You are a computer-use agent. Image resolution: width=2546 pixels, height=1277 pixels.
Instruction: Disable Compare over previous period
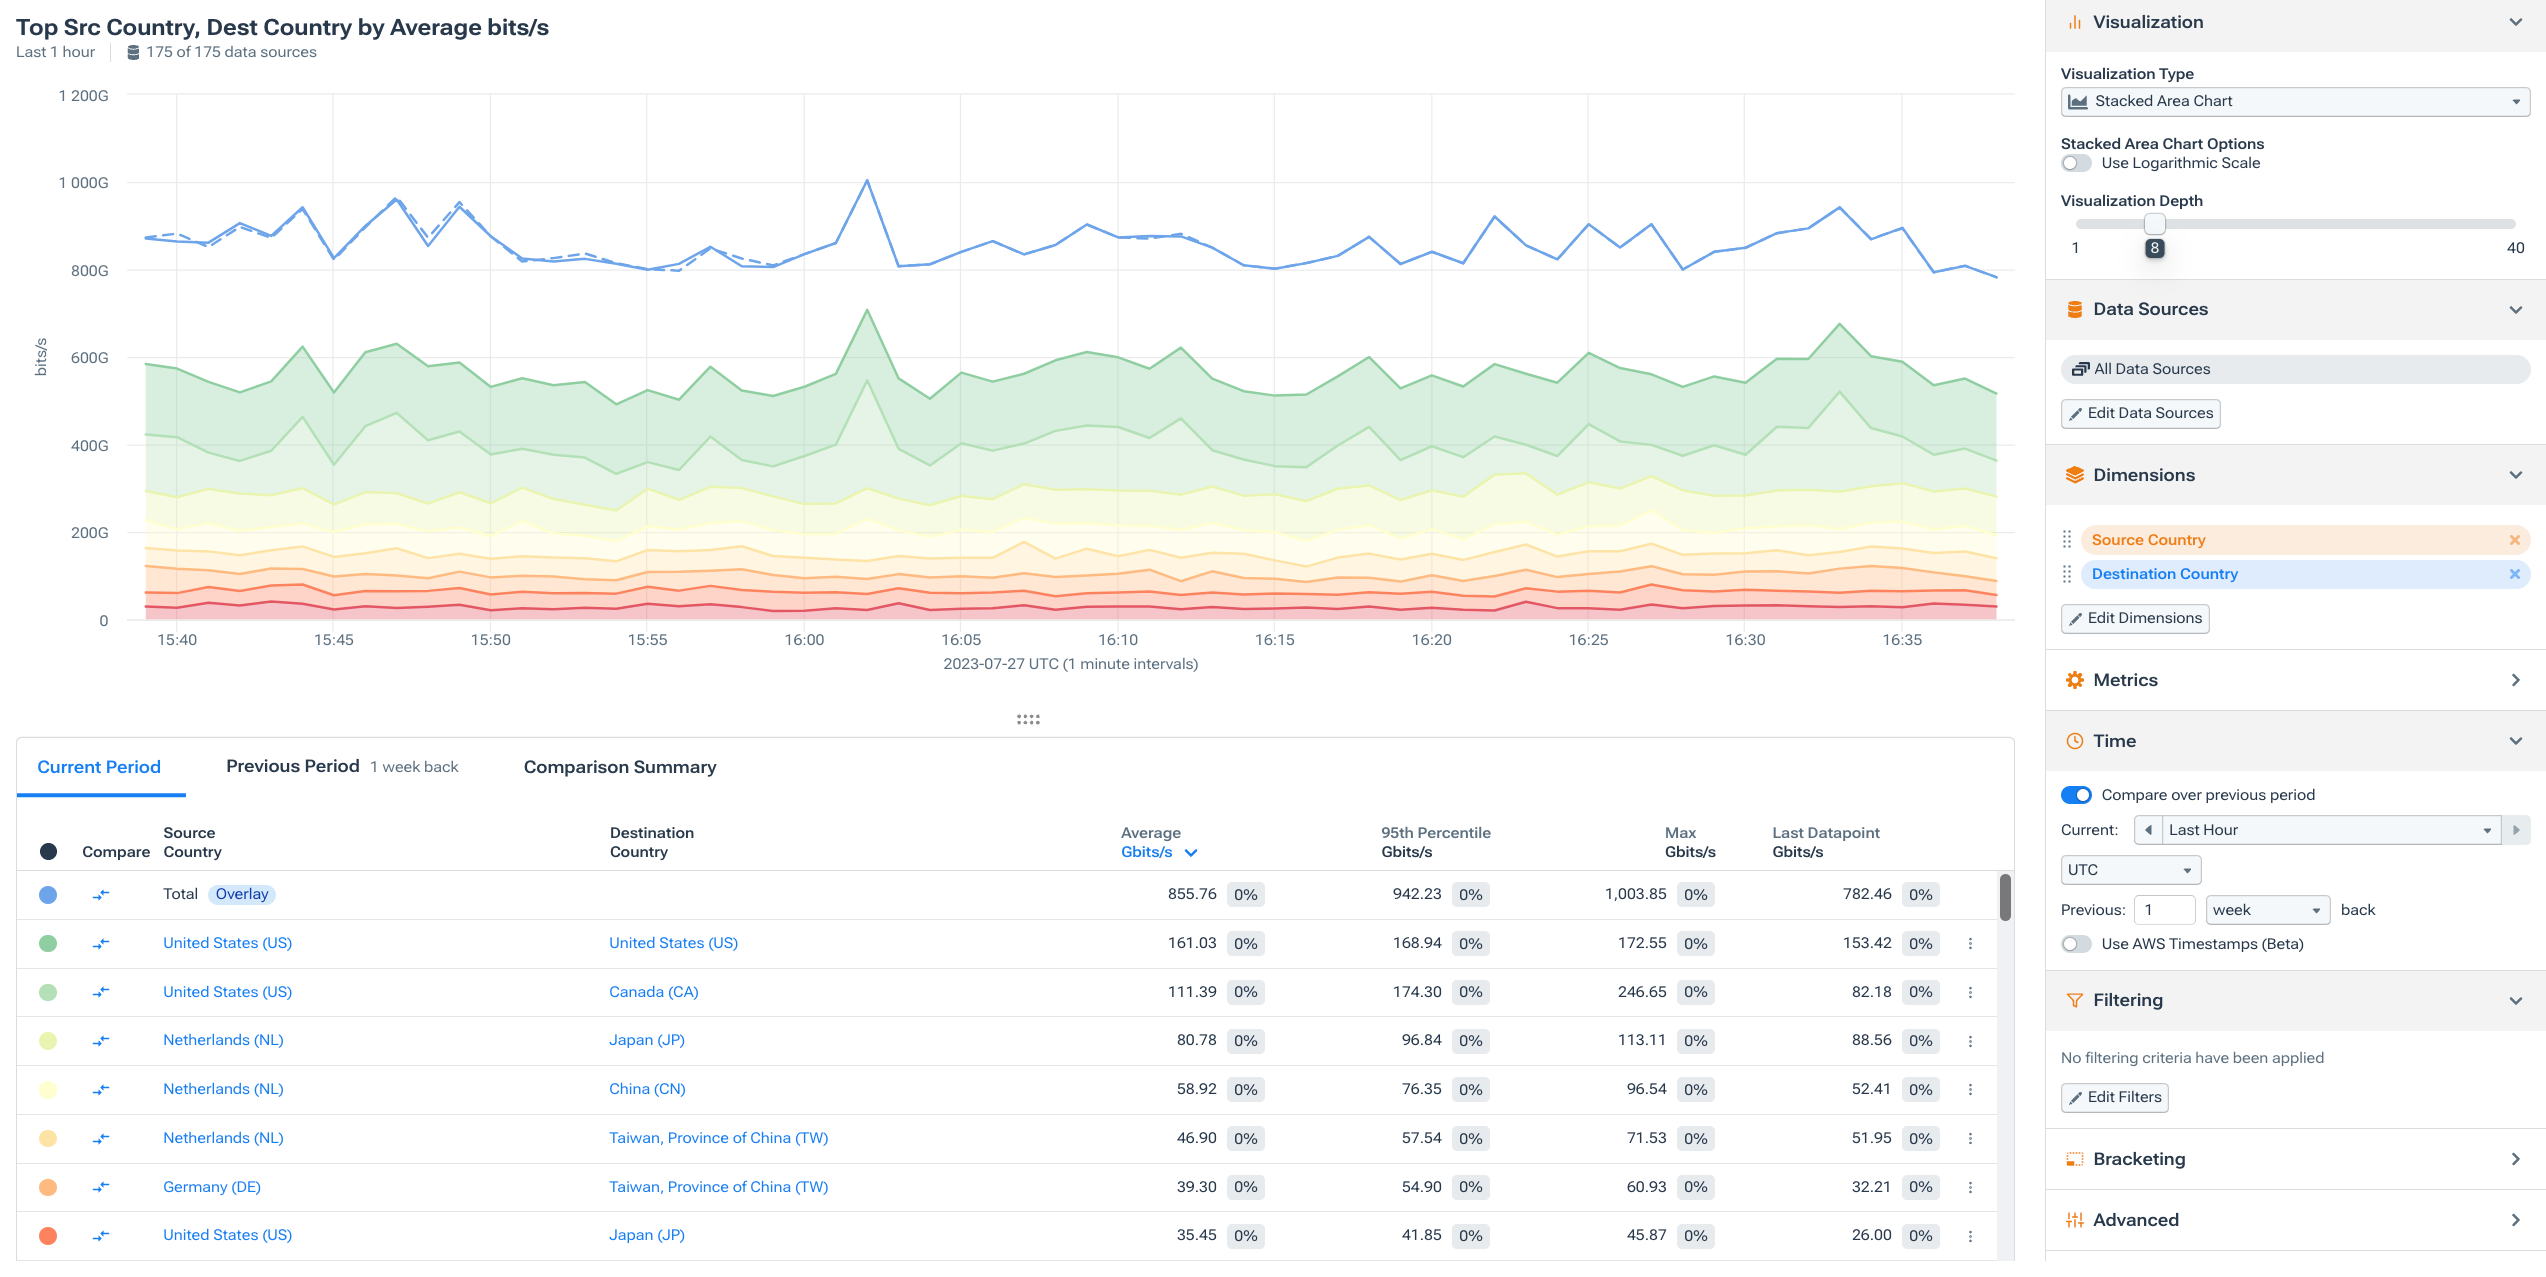2077,794
